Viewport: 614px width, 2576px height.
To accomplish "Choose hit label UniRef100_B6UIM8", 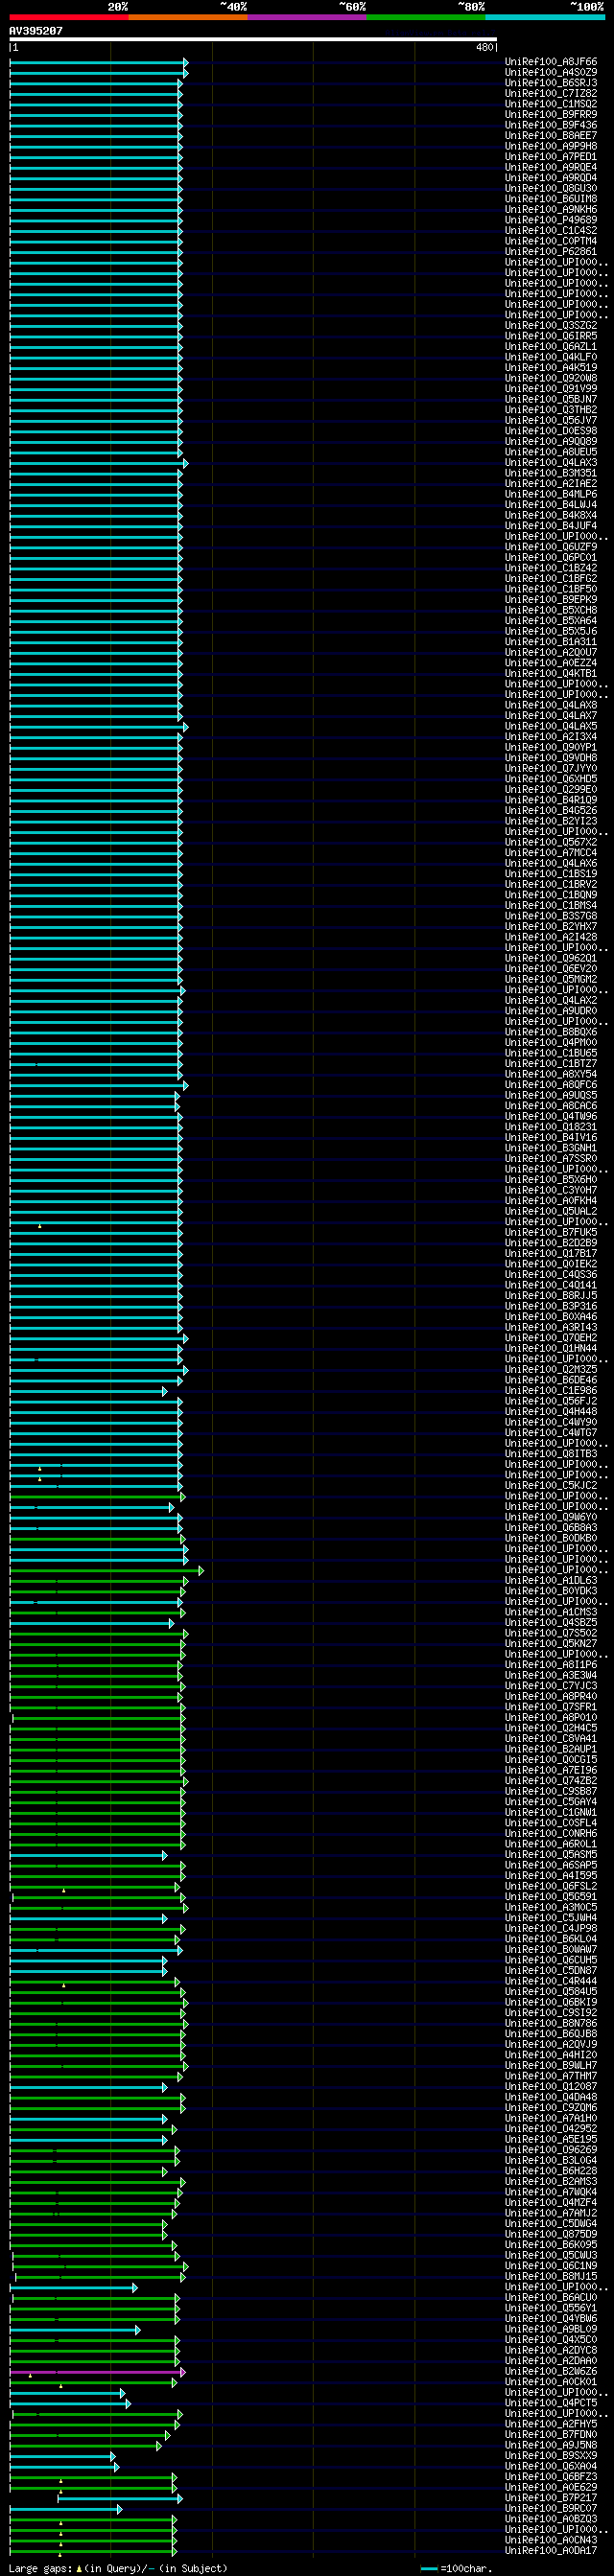I will [551, 199].
